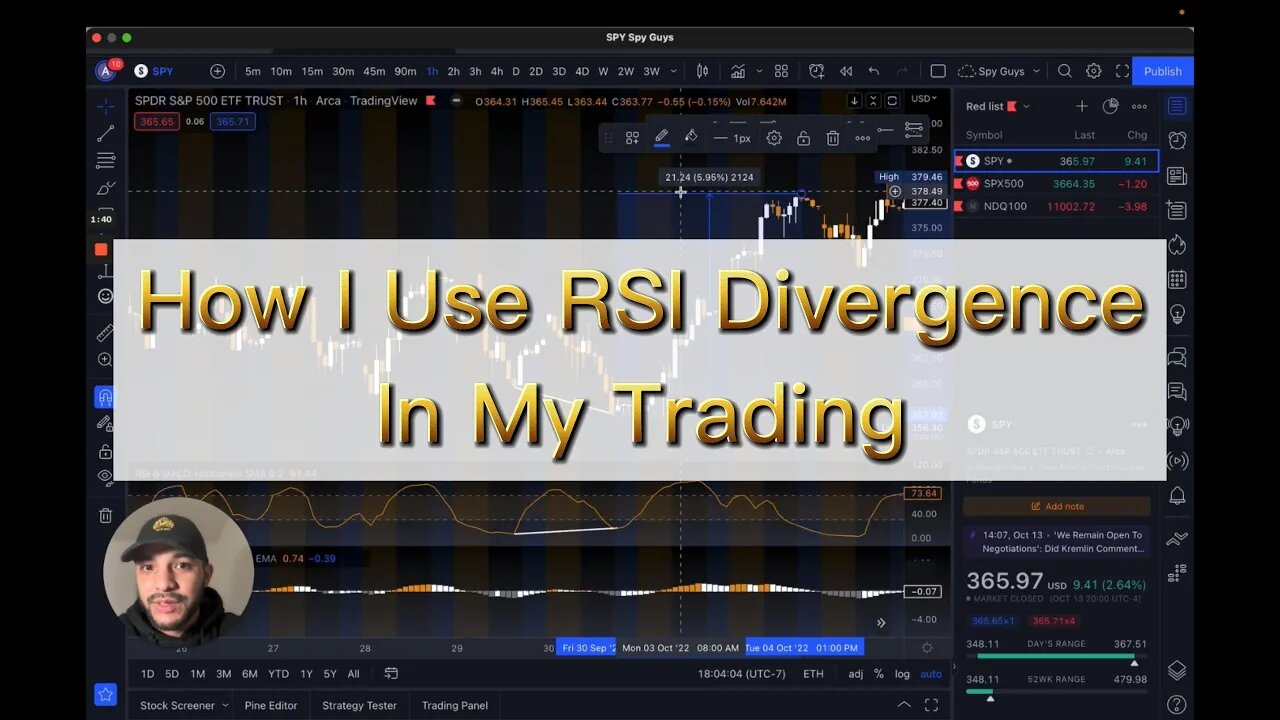
Task: Click the red color swatch in left toolbar
Action: pos(101,249)
